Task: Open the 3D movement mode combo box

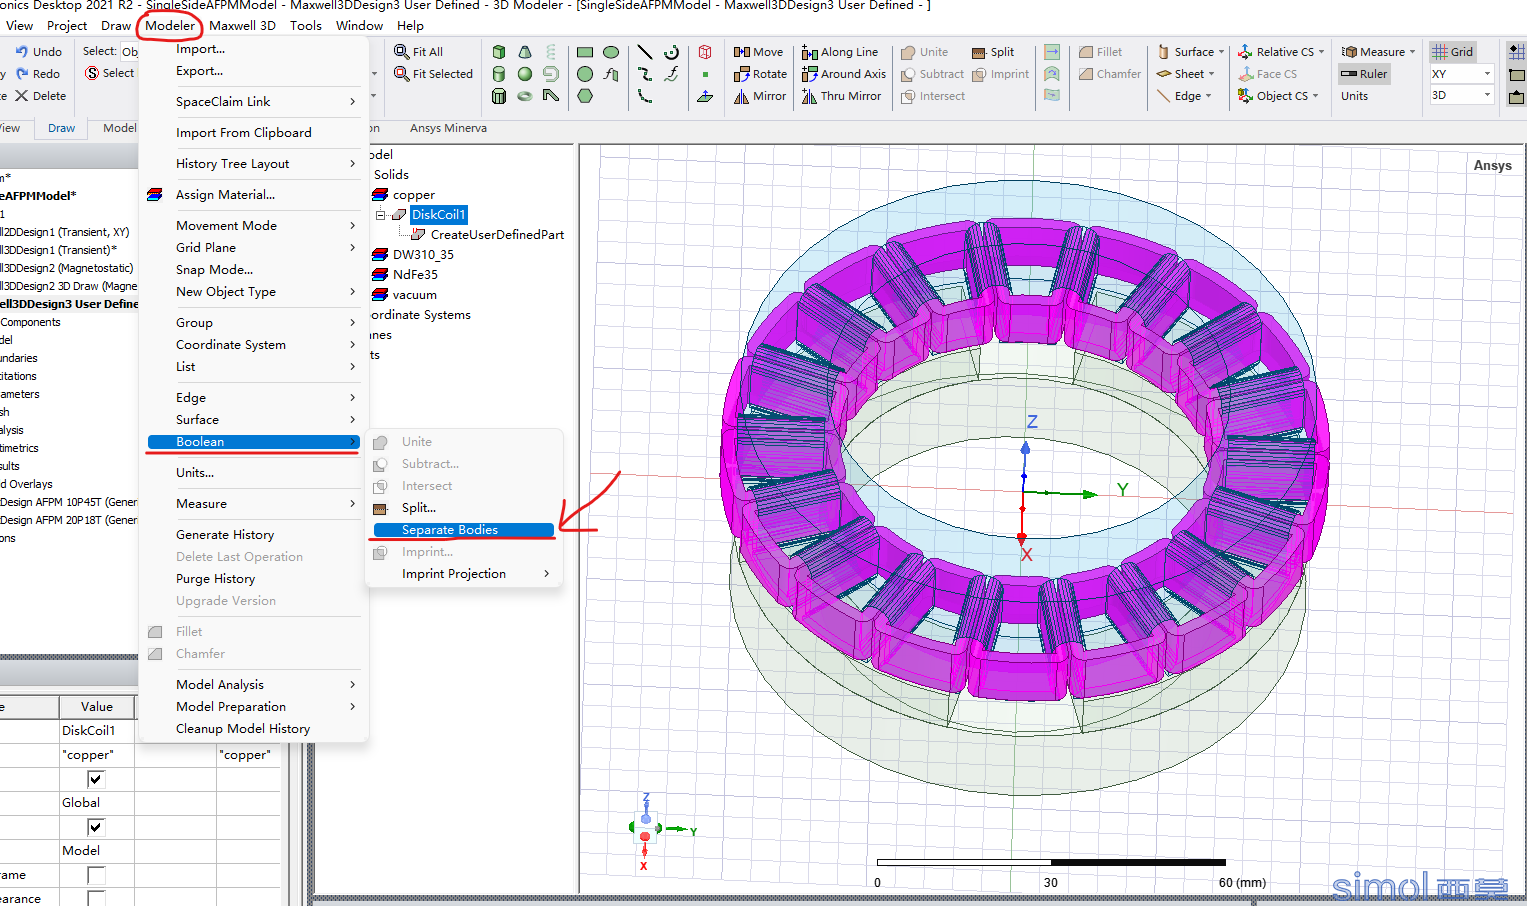Action: [x=1461, y=96]
